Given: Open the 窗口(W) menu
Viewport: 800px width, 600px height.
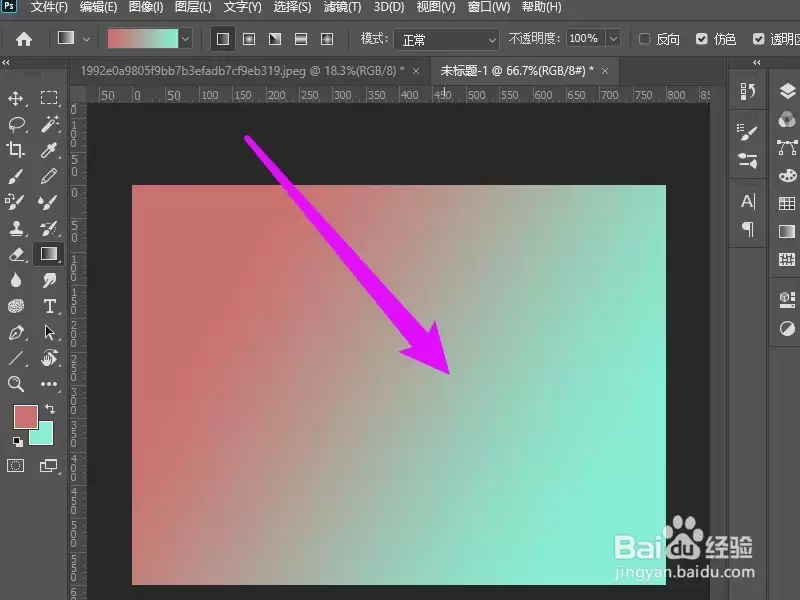Looking at the screenshot, I should click(489, 7).
